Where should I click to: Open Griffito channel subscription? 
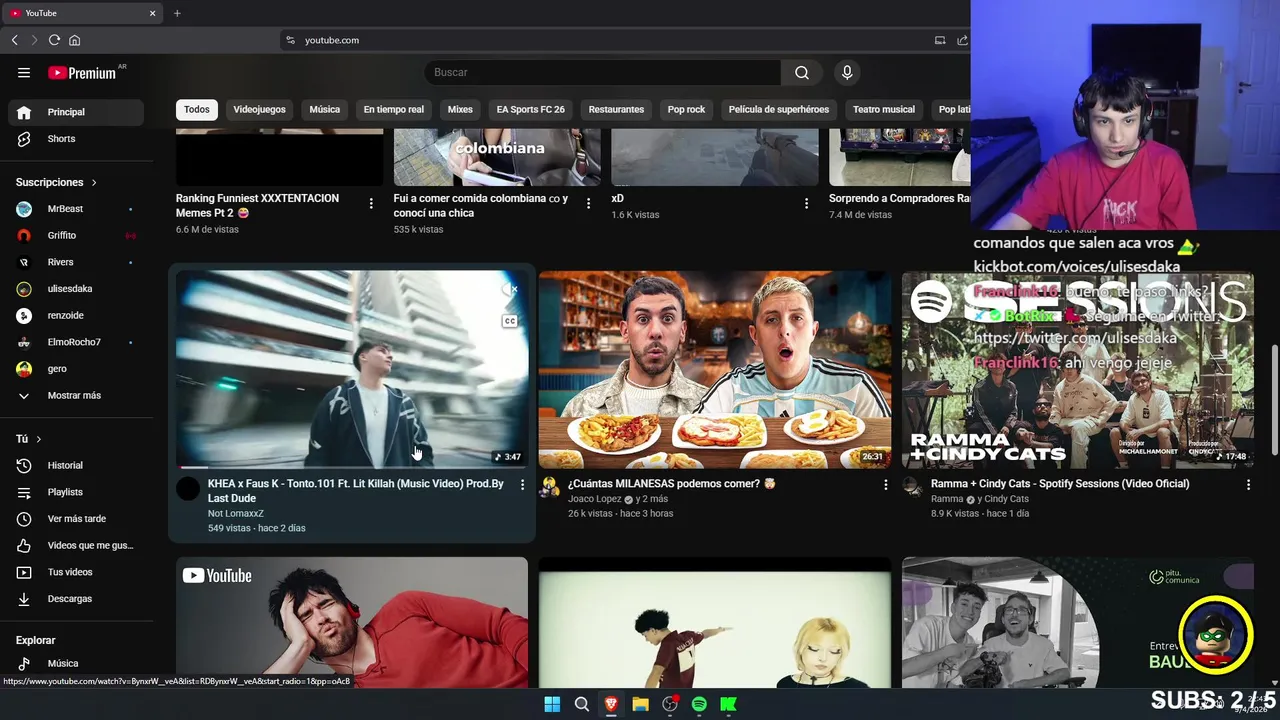[76, 235]
